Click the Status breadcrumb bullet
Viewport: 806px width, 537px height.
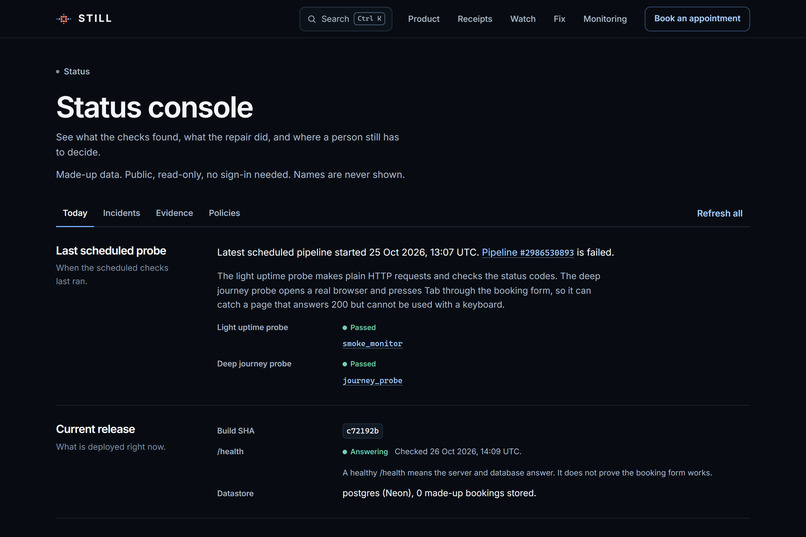(58, 72)
